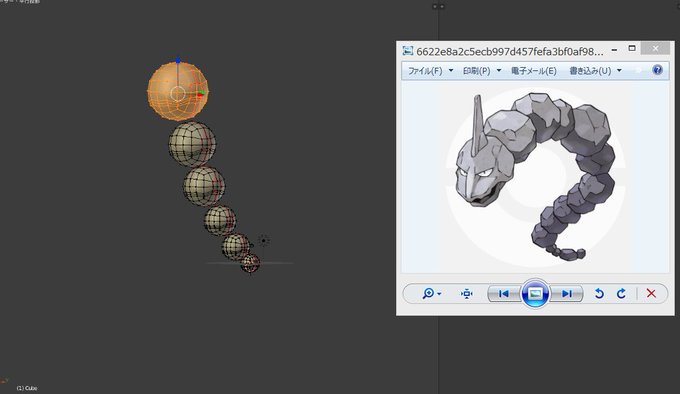Expand the 書き込み(U) dropdown arrow

(x=619, y=70)
